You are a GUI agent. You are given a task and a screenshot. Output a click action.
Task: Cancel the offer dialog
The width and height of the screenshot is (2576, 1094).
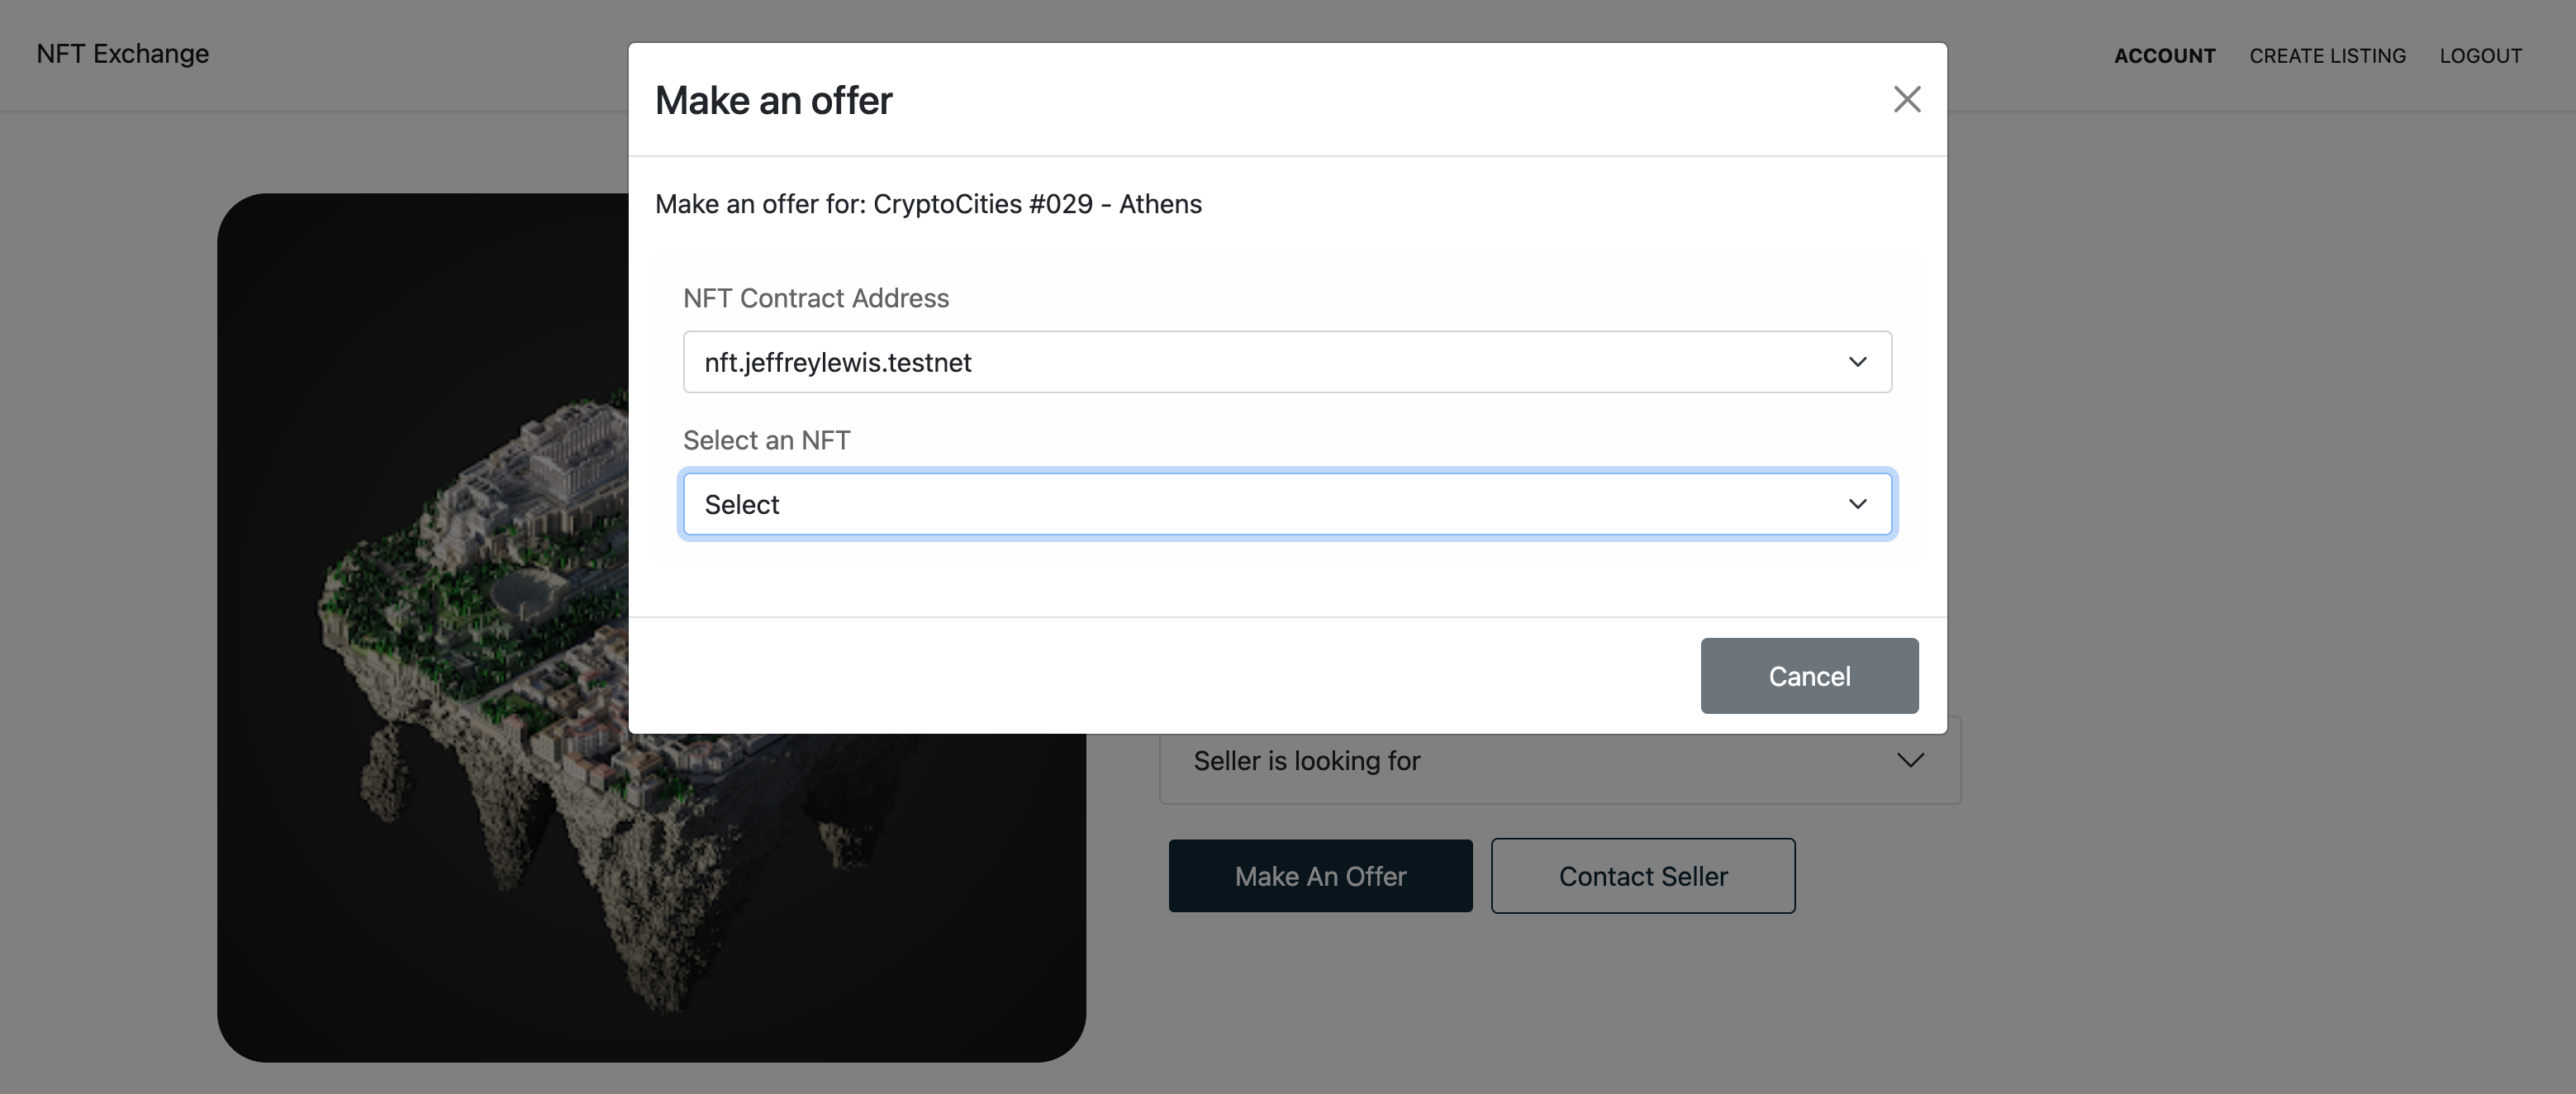tap(1809, 676)
